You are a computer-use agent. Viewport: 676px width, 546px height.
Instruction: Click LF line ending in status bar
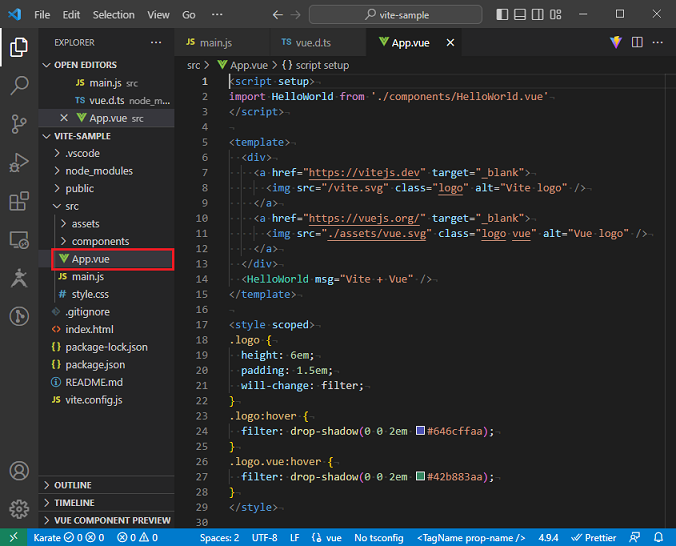coord(294,538)
